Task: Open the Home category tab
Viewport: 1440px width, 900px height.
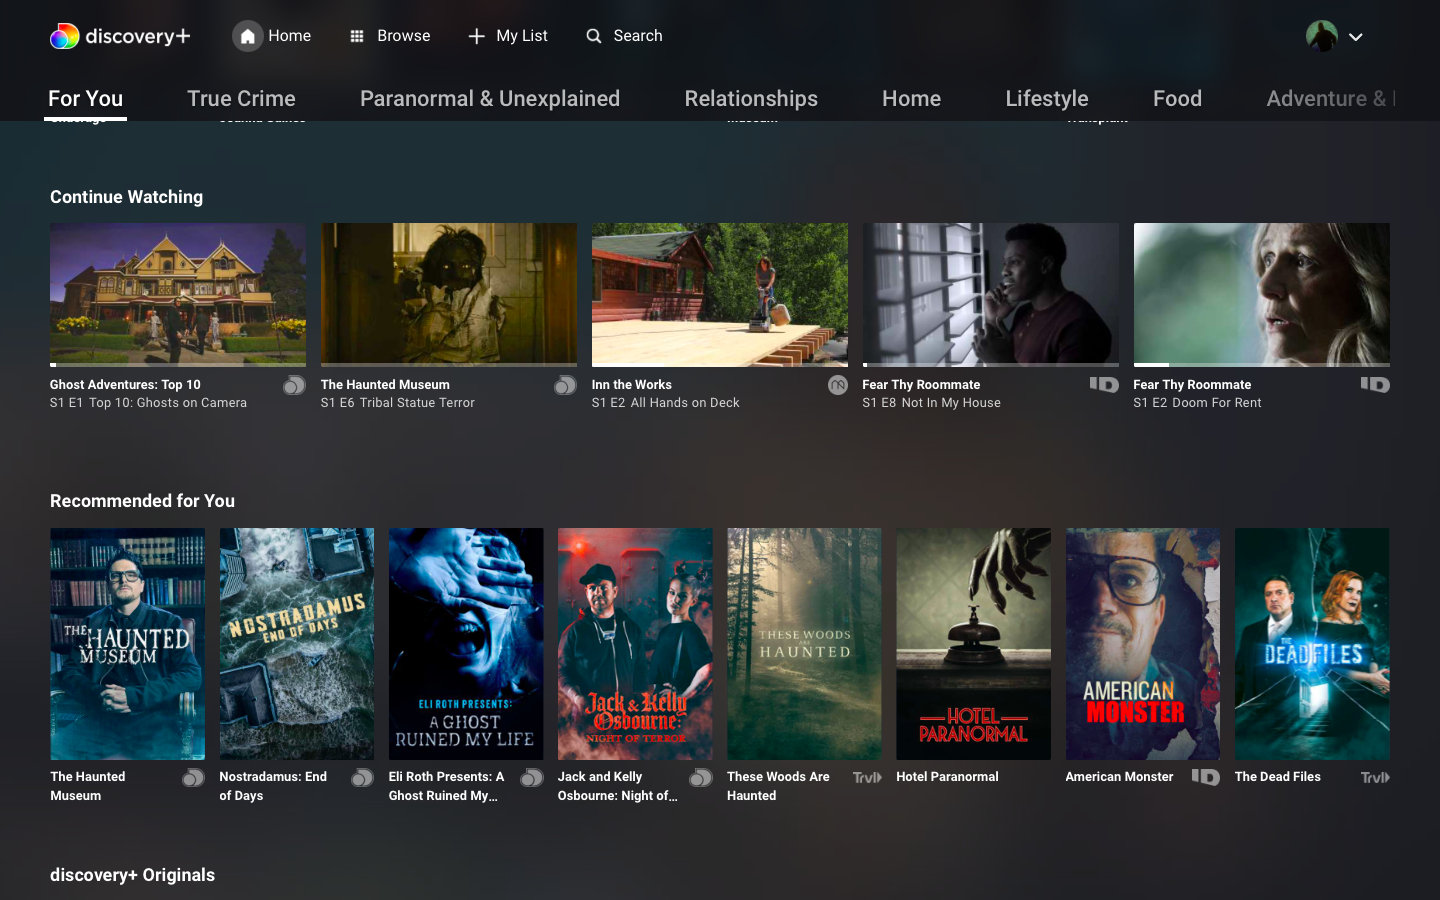Action: pos(911,98)
